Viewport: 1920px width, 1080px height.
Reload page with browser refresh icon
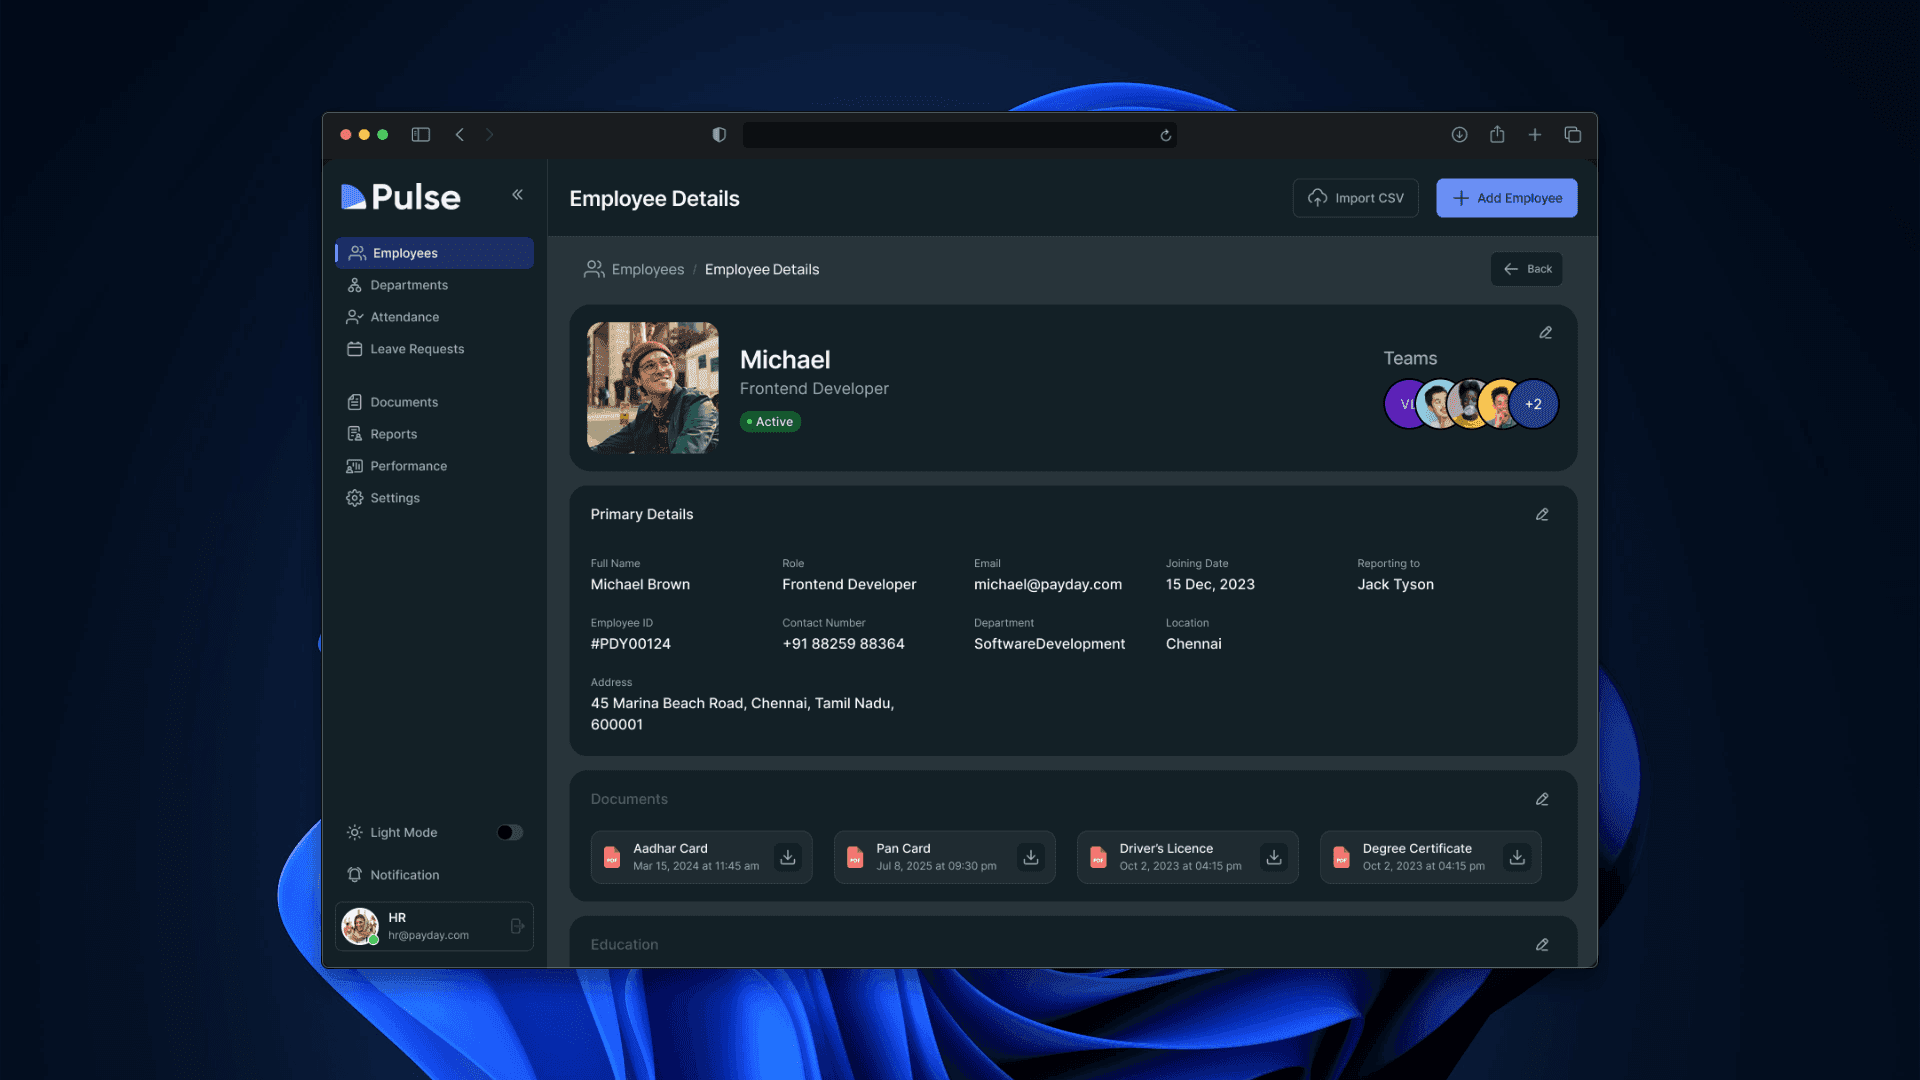click(x=1165, y=135)
